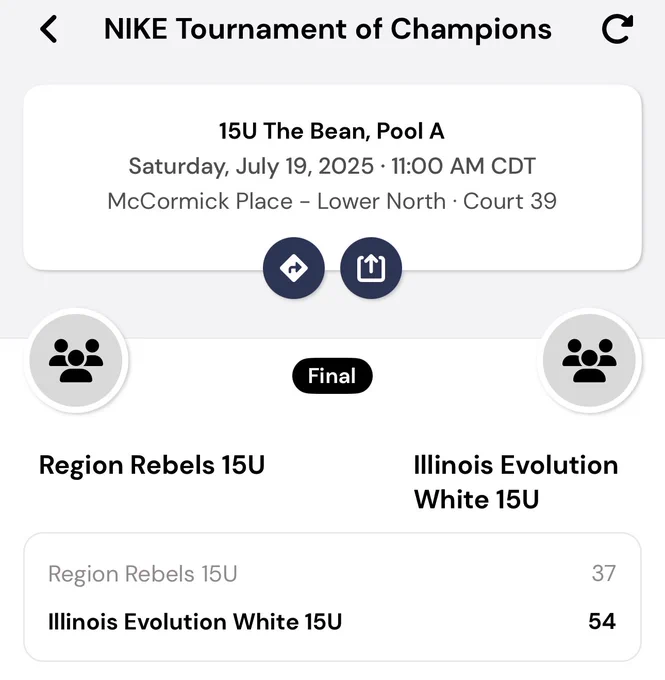Tap the losing score 37
Screen dimensions: 665x680
pos(604,573)
